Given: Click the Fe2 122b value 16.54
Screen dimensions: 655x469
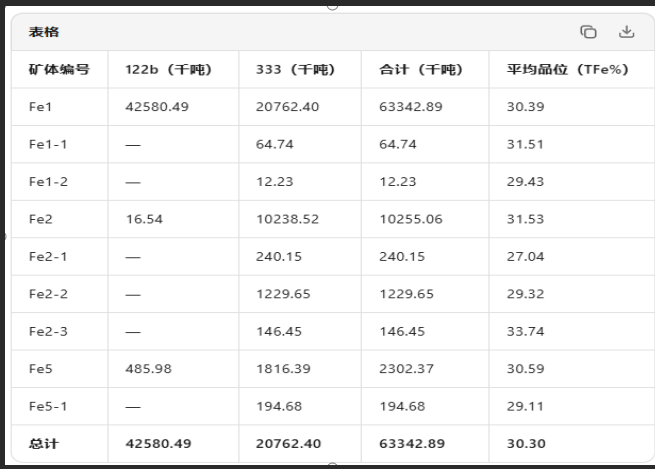Looking at the screenshot, I should click(x=145, y=219).
